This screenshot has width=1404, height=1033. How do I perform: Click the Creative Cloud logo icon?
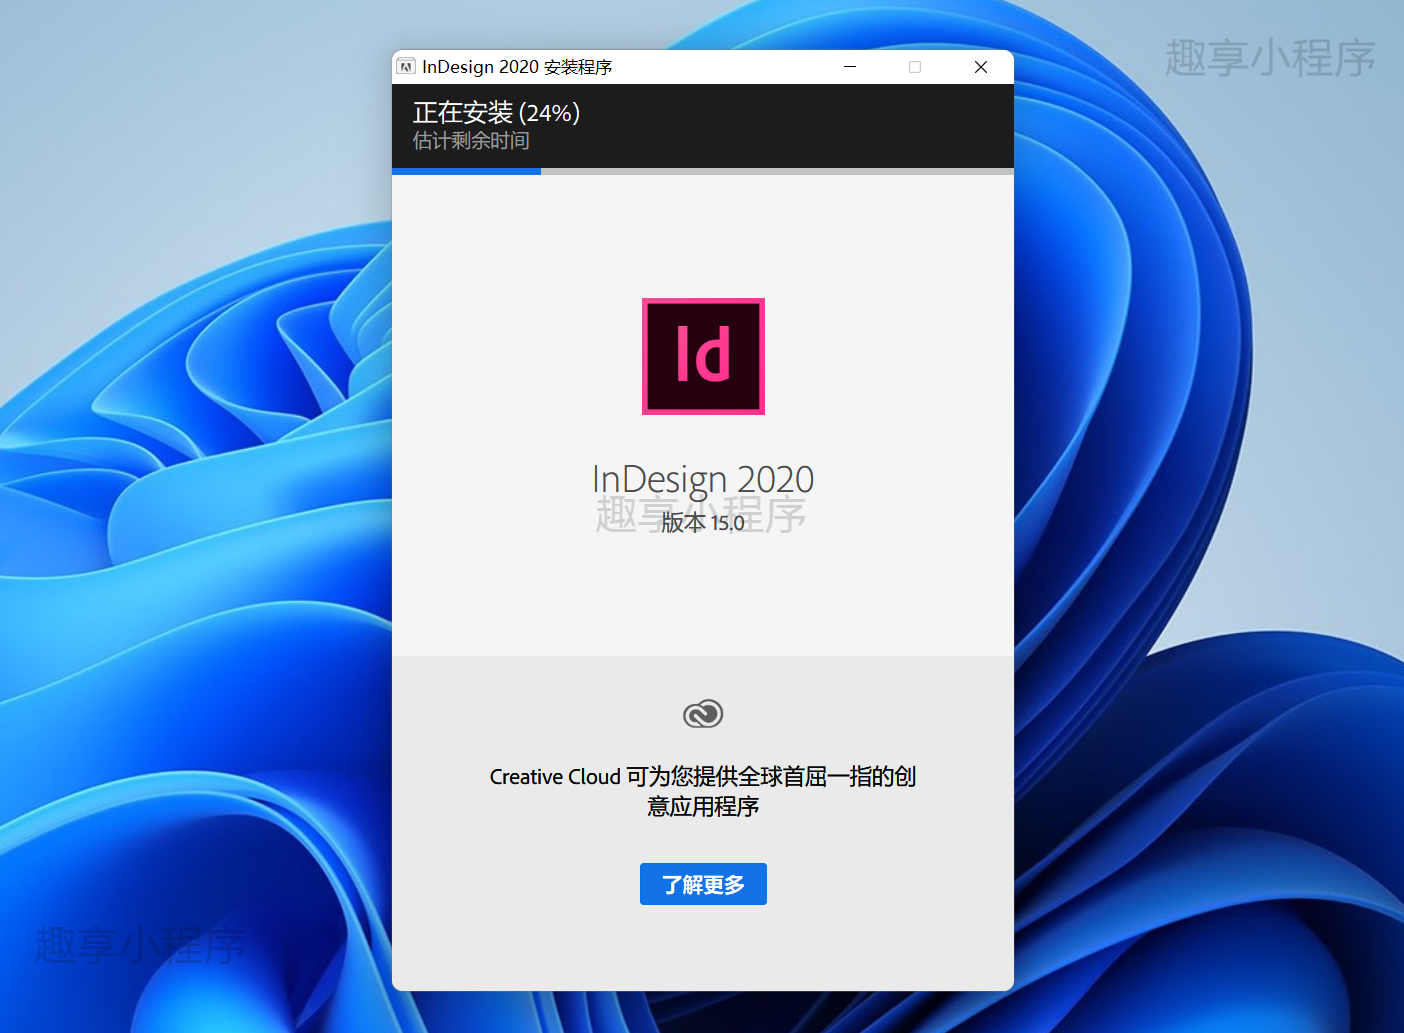pos(703,713)
